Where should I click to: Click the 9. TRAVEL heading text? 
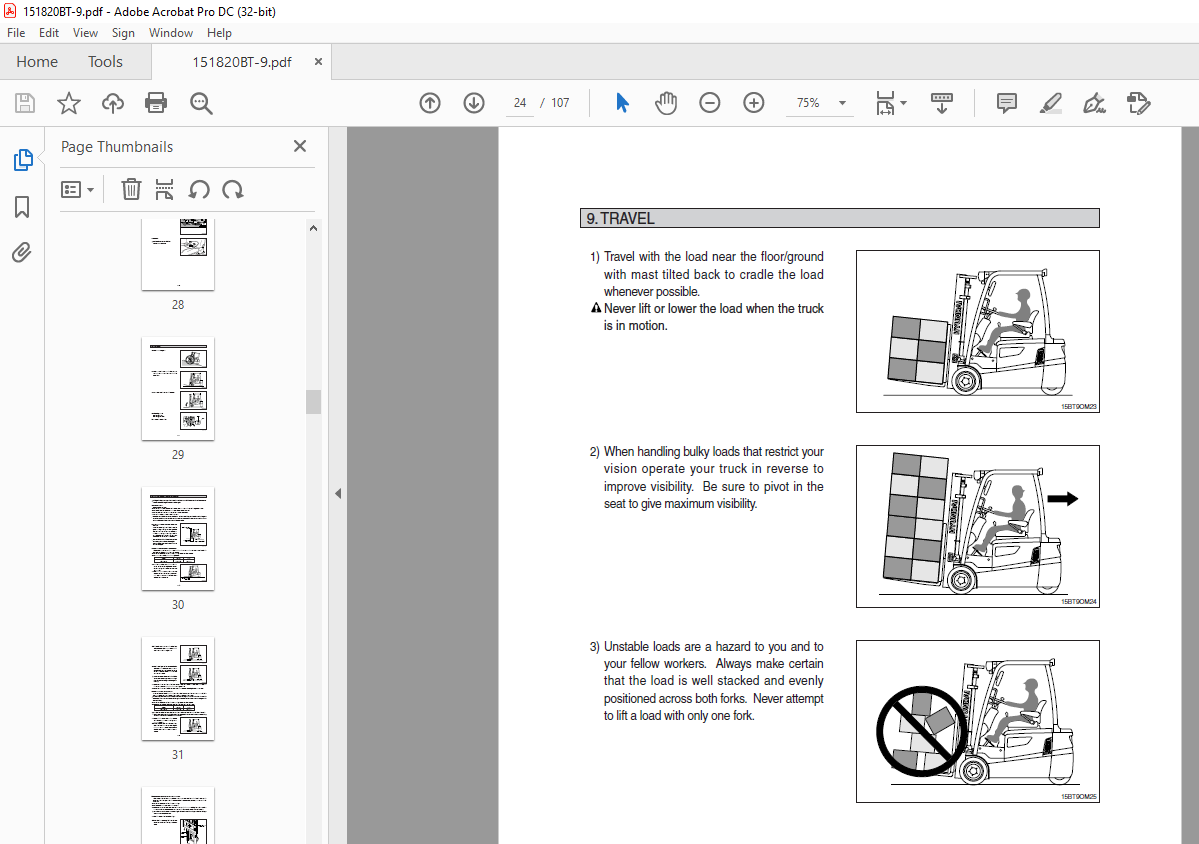pos(620,219)
